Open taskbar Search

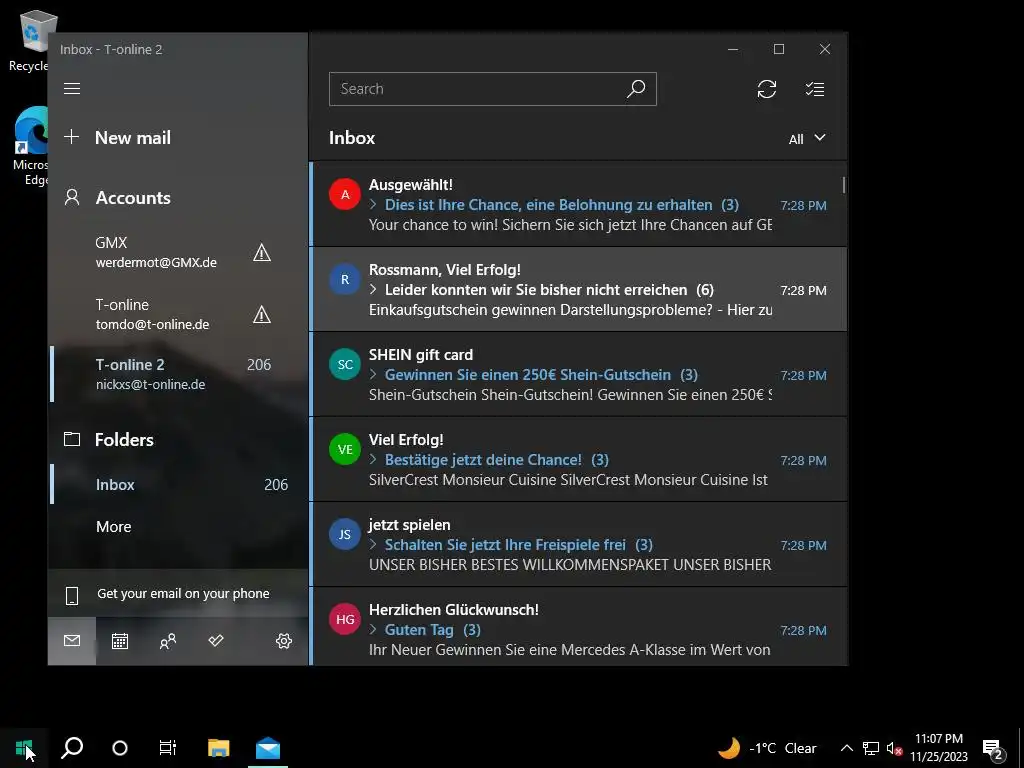[72, 748]
